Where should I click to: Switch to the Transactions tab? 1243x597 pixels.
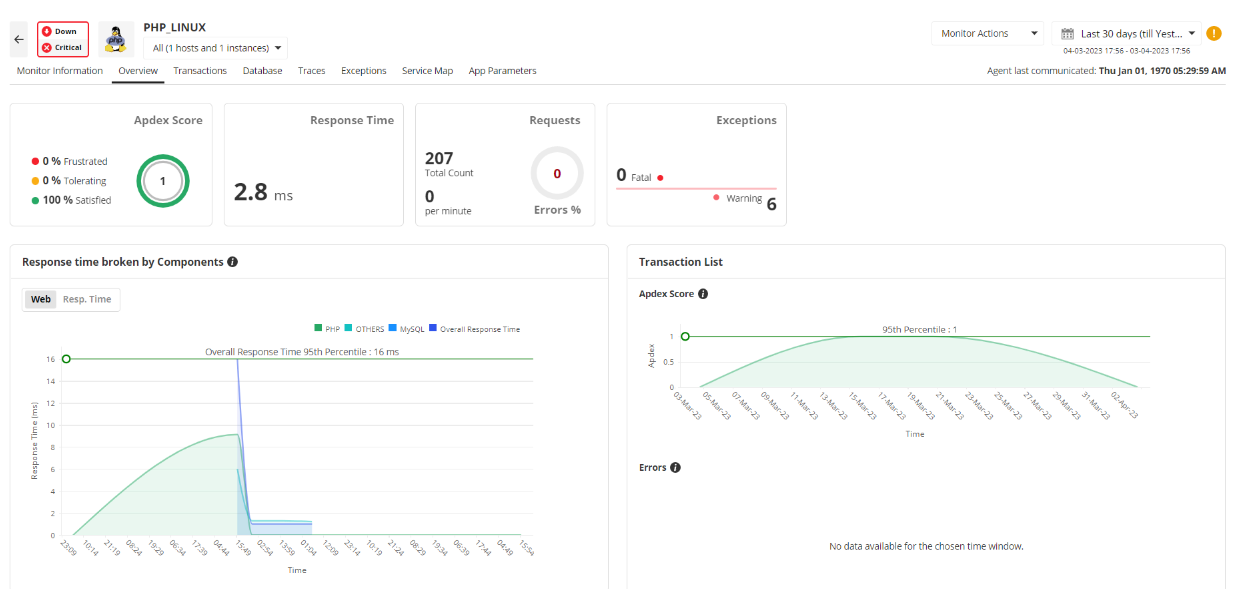click(x=200, y=71)
